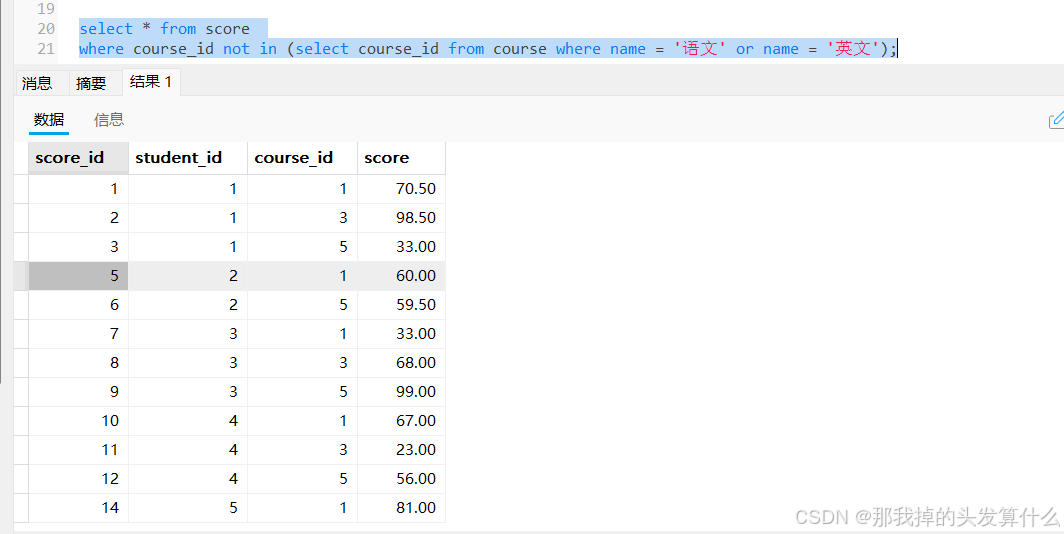Viewport: 1064px width, 534px height.
Task: Click the student_id column header
Action: click(x=188, y=158)
